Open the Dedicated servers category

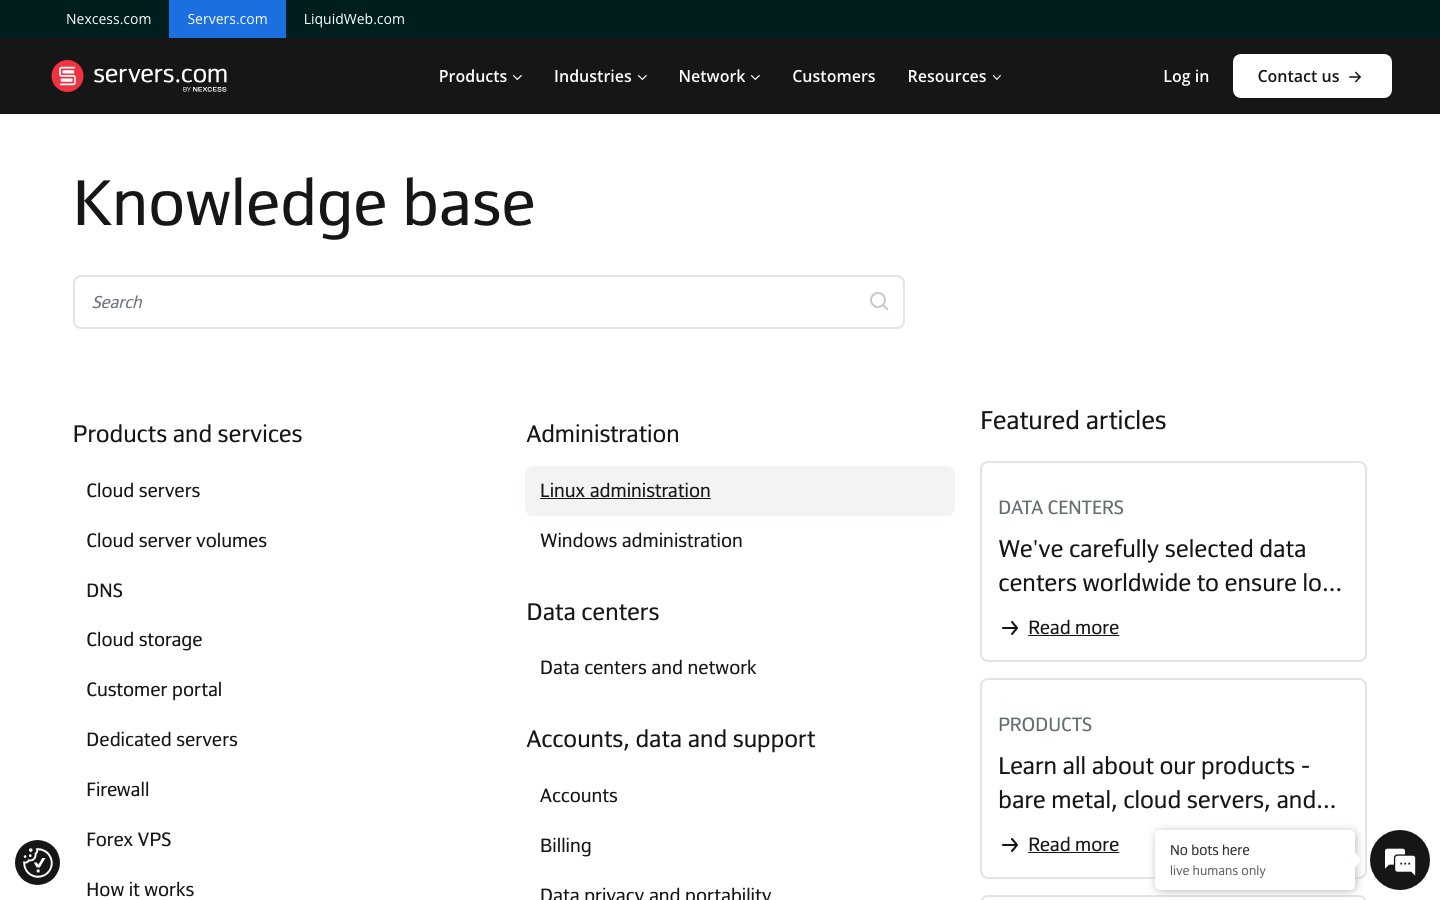[162, 740]
